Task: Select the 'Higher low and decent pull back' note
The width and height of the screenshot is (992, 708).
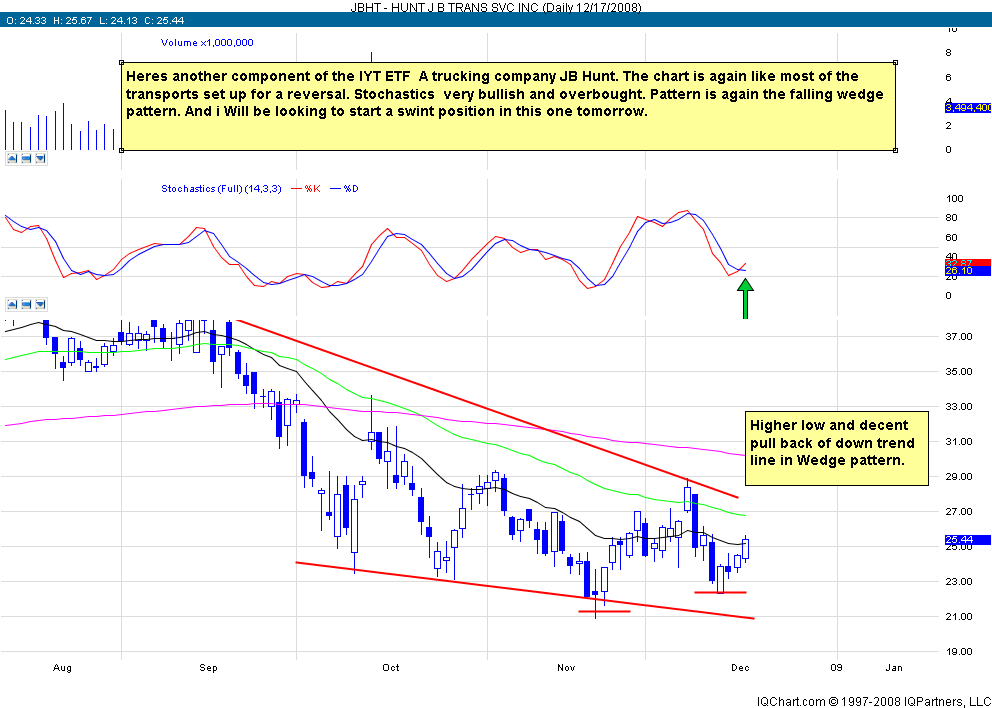Action: 836,448
